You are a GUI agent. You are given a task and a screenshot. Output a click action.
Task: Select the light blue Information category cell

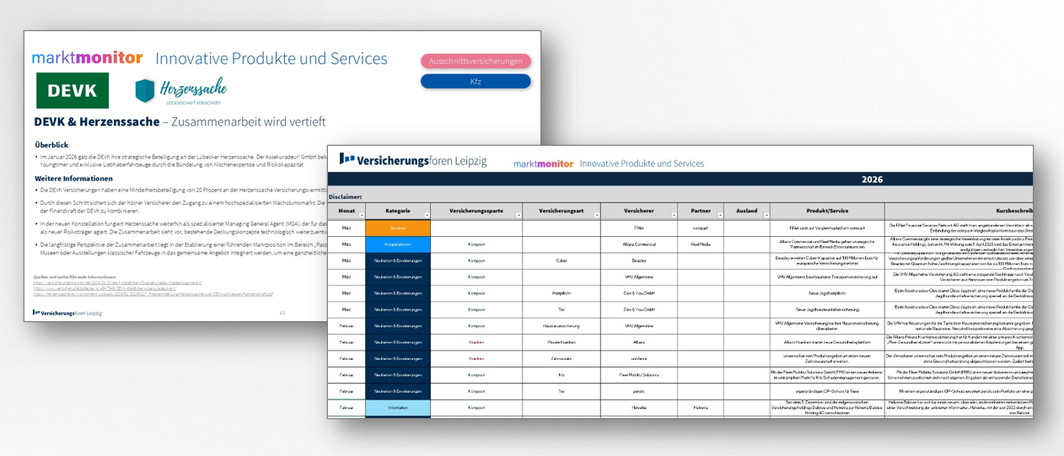click(x=398, y=408)
